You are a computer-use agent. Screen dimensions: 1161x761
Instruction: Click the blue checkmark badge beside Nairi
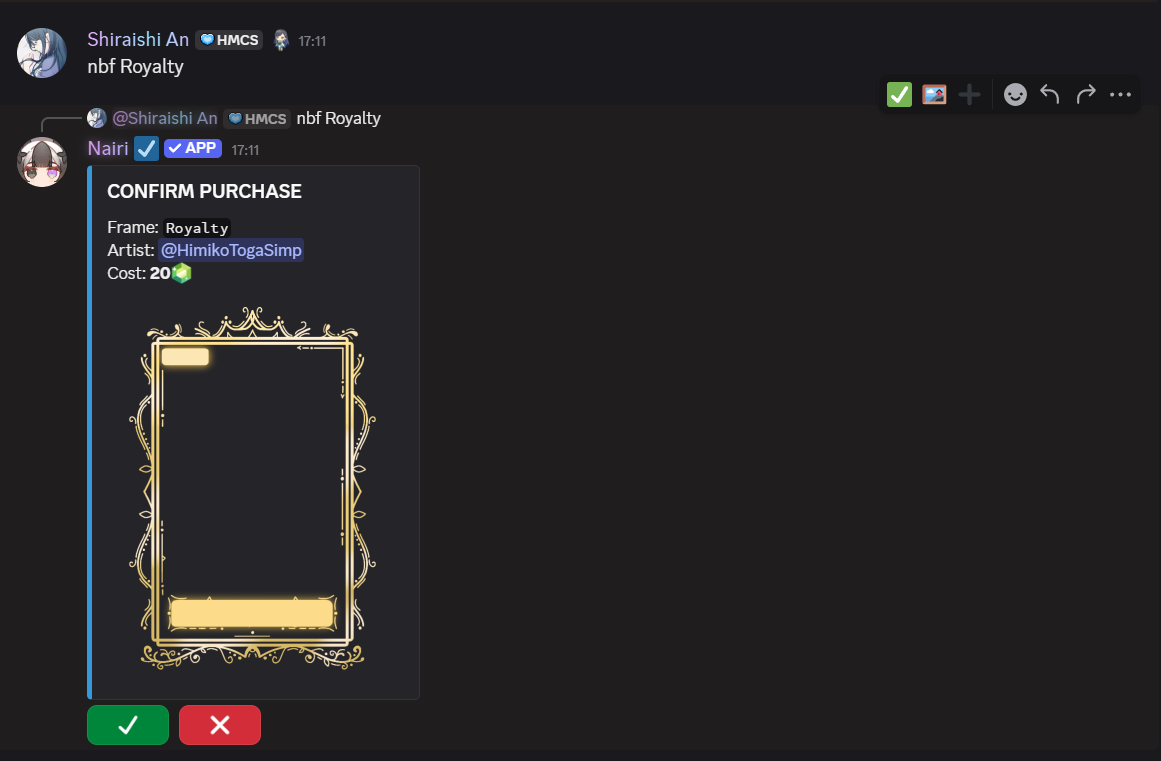coord(147,149)
